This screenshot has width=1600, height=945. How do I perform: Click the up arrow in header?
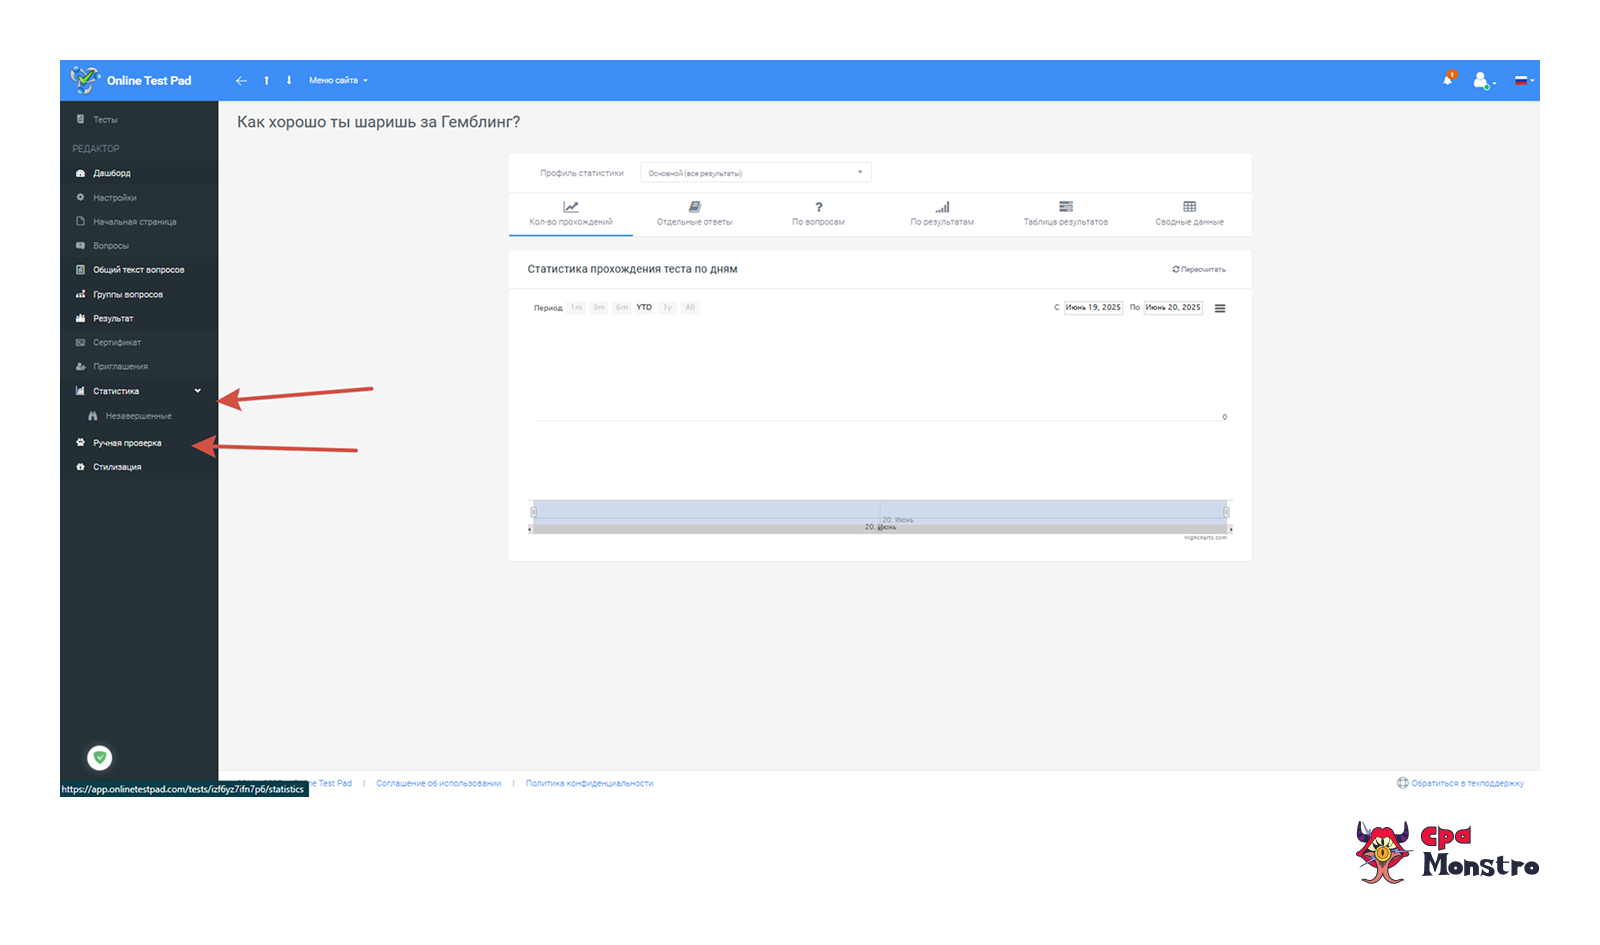point(266,81)
